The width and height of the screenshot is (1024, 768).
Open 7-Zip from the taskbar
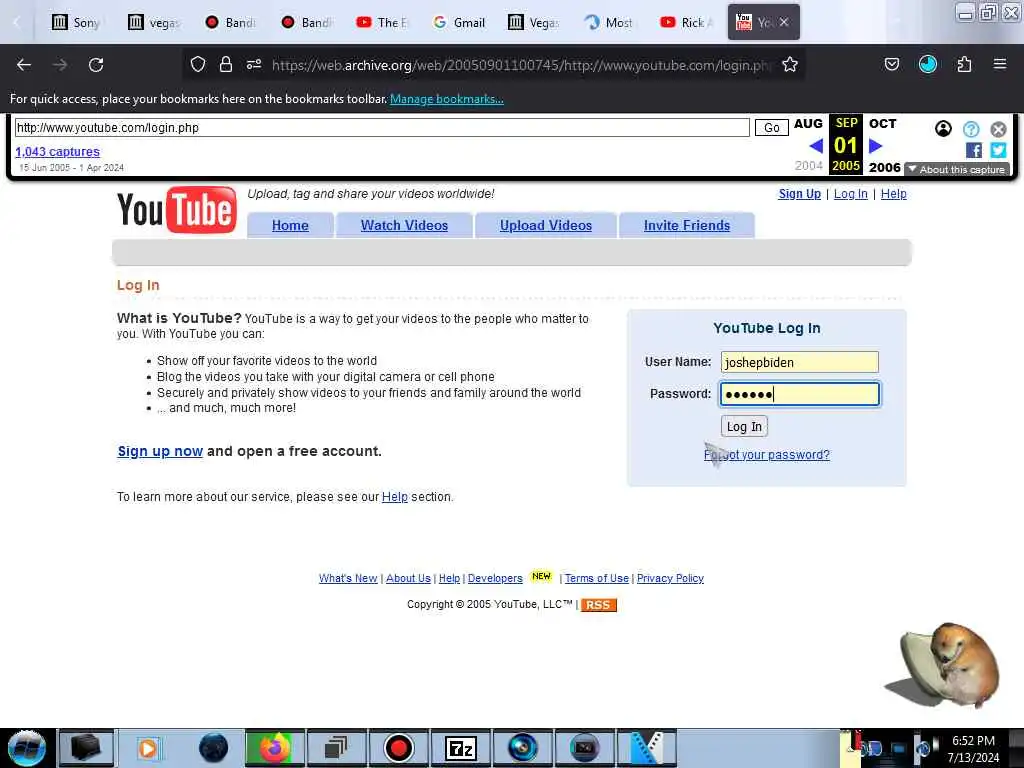[x=461, y=748]
